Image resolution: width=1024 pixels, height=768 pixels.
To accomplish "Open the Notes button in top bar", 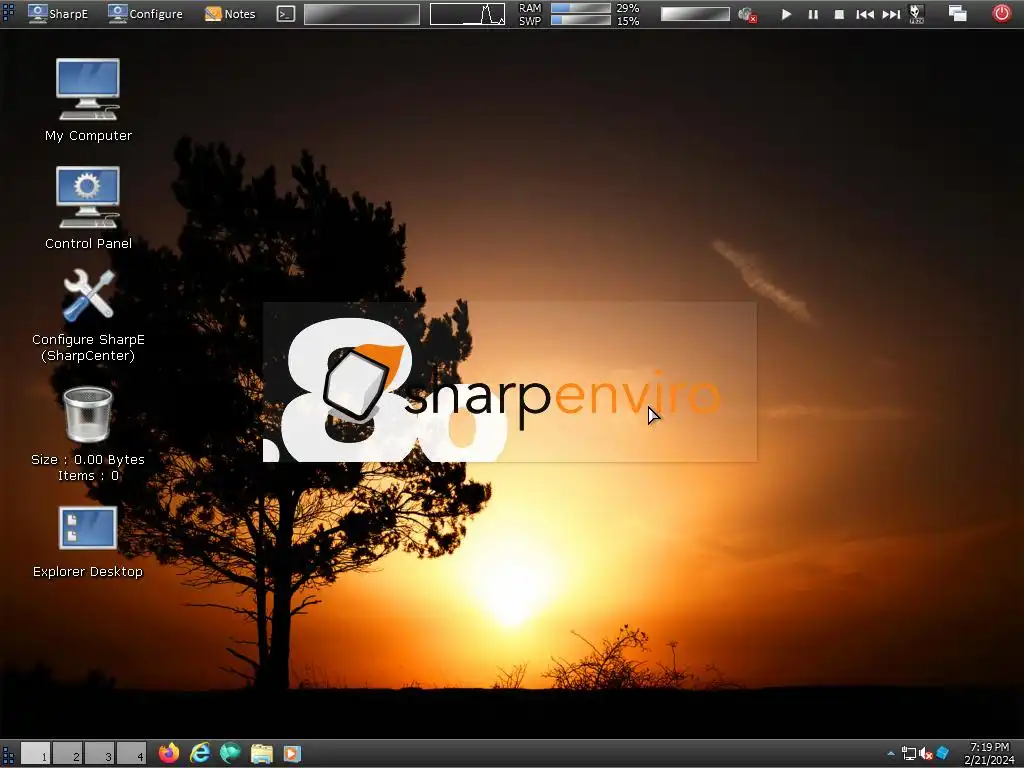I will tap(230, 14).
